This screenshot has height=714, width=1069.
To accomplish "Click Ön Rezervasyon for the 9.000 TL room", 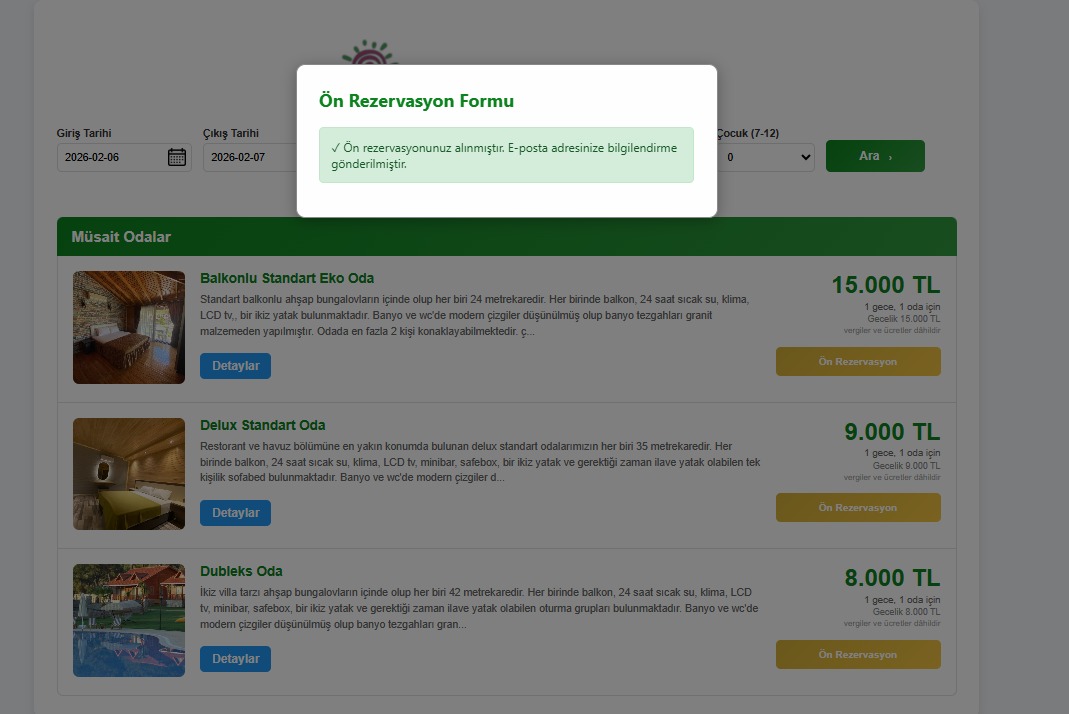I will [x=858, y=508].
